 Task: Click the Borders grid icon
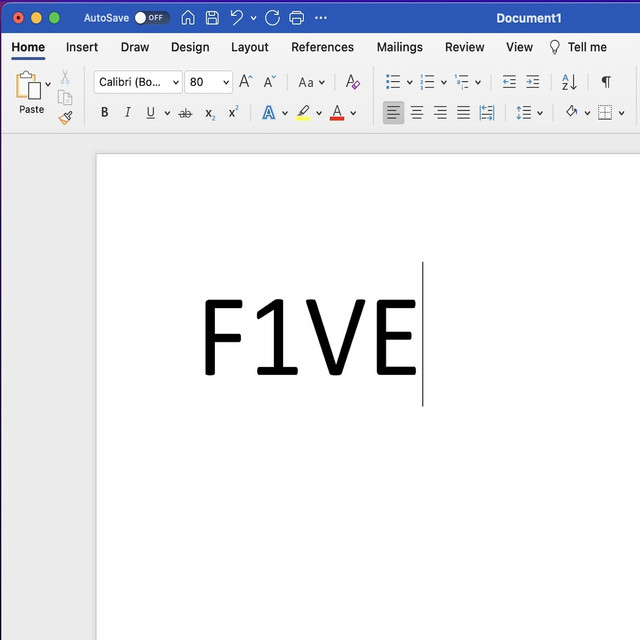[605, 113]
